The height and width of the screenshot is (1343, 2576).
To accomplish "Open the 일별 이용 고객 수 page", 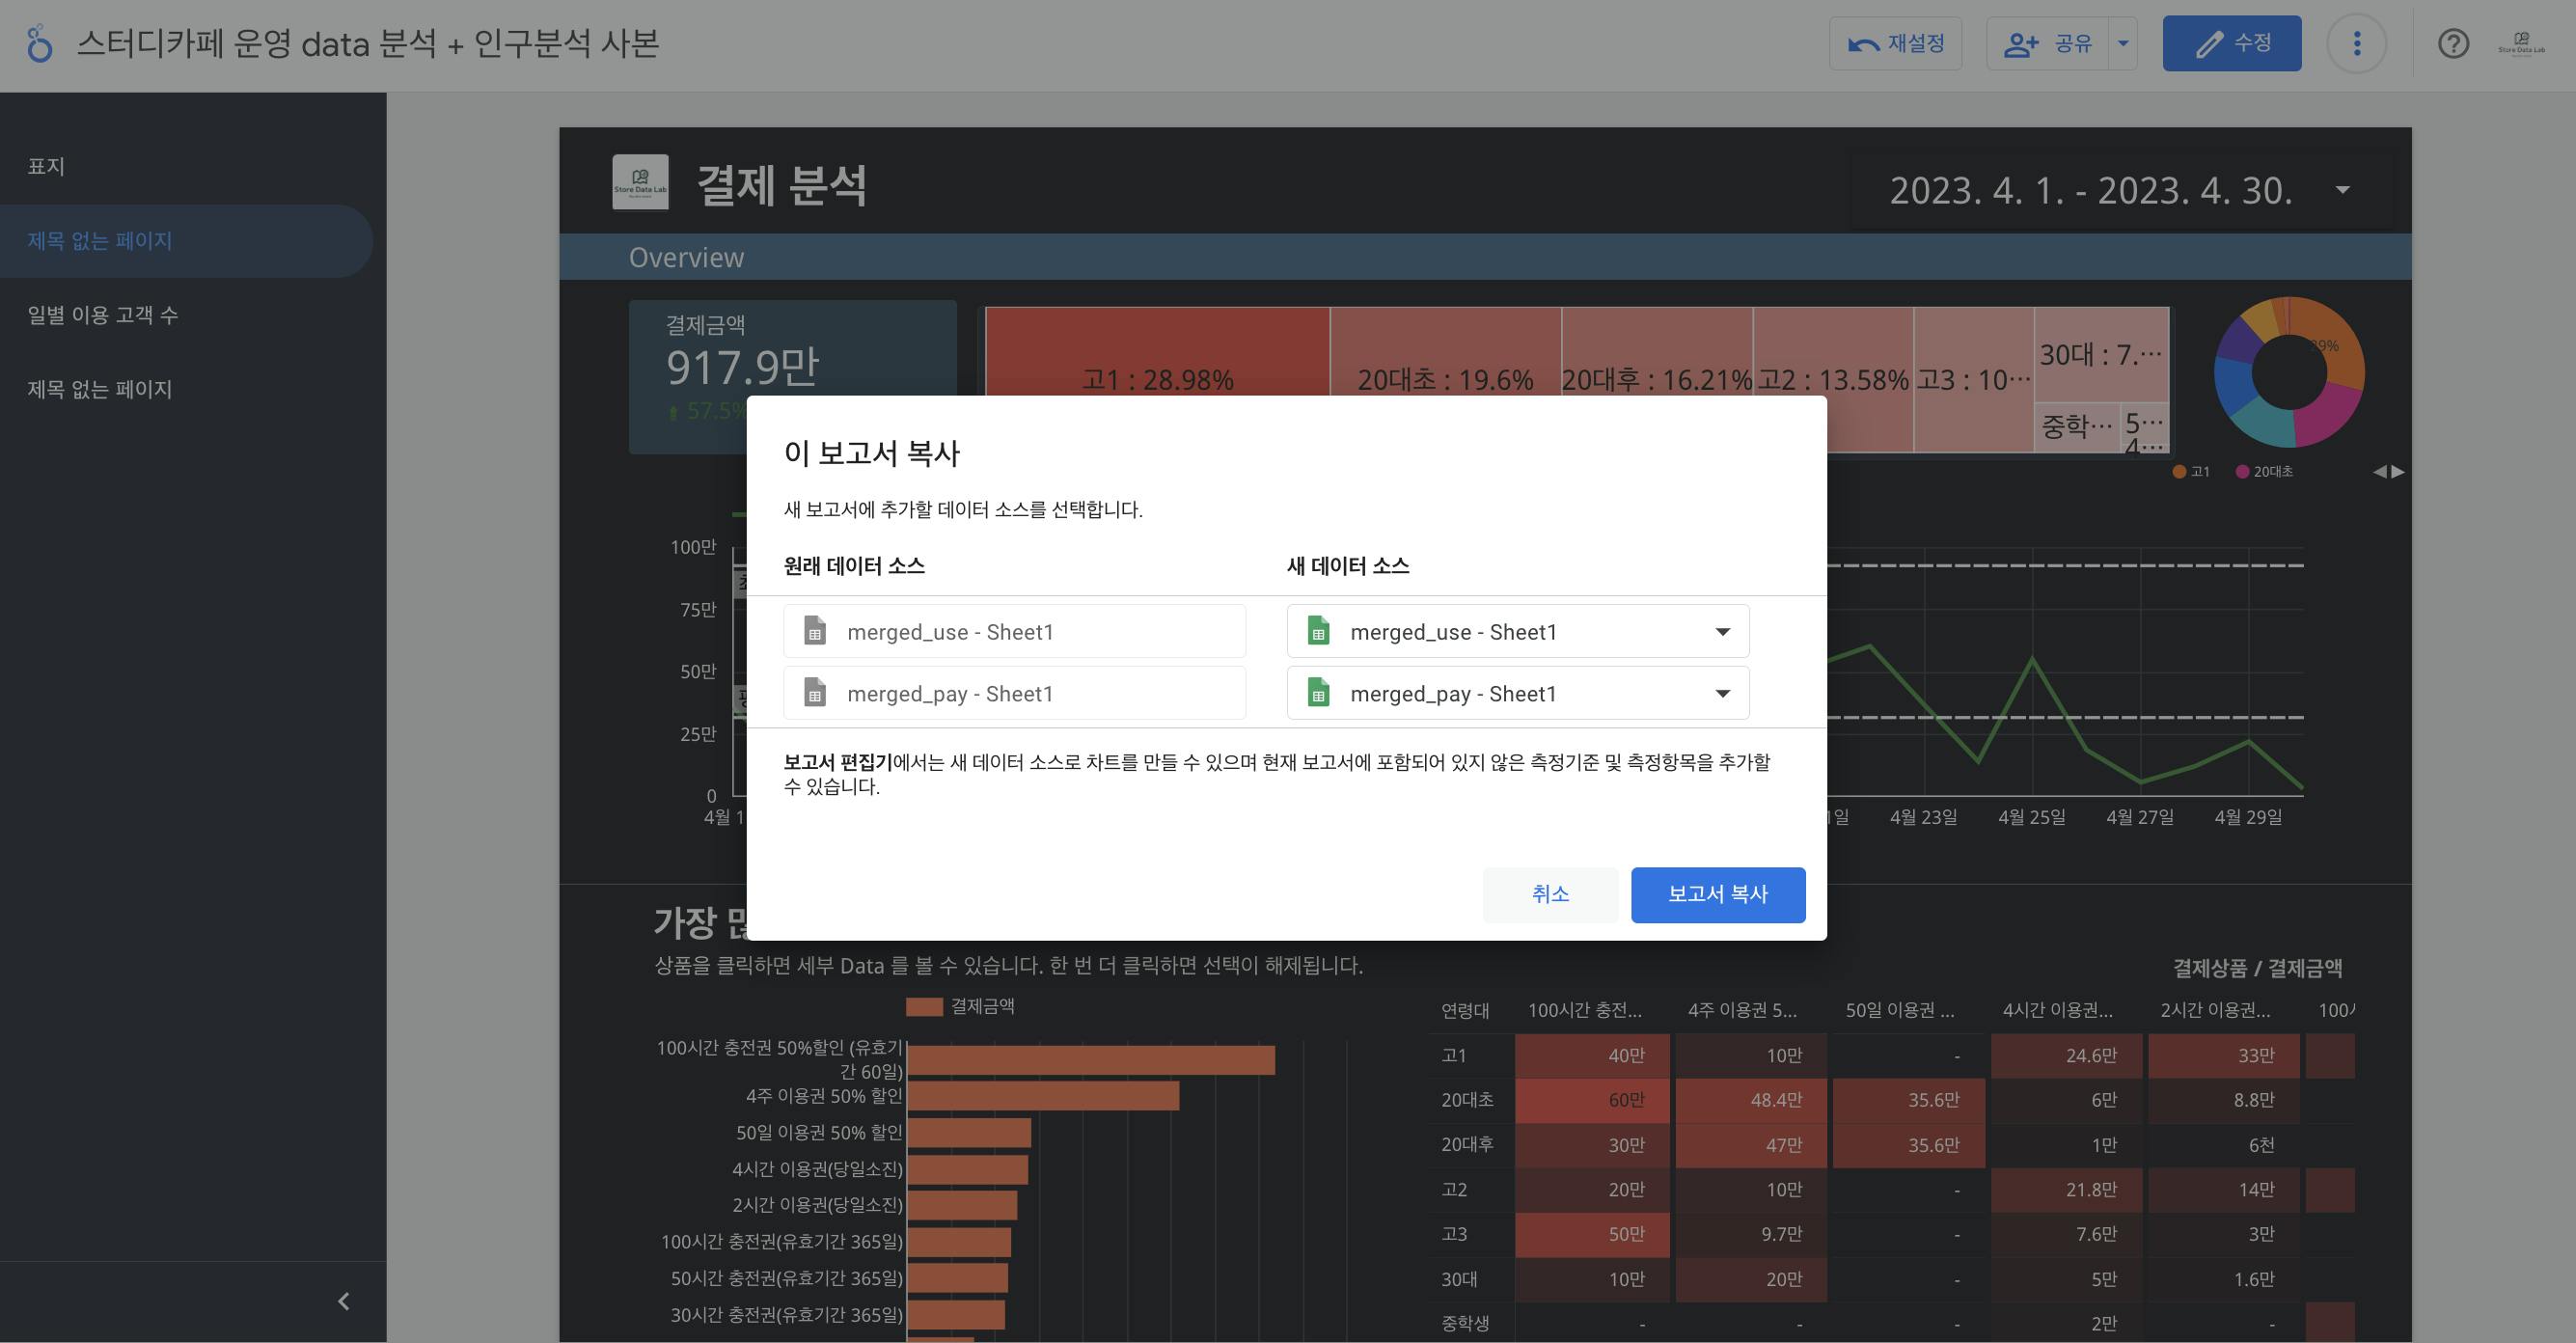I will pyautogui.click(x=103, y=315).
